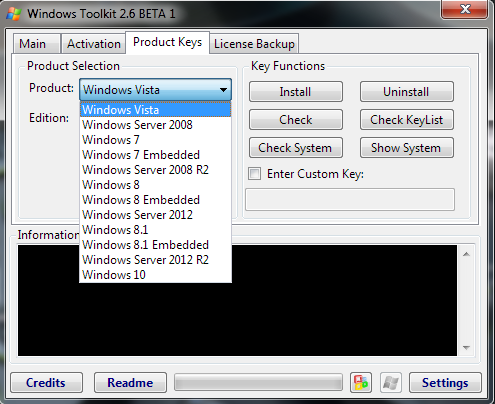Image resolution: width=495 pixels, height=404 pixels.
Task: Click the Office Toolkit icon button
Action: (361, 383)
